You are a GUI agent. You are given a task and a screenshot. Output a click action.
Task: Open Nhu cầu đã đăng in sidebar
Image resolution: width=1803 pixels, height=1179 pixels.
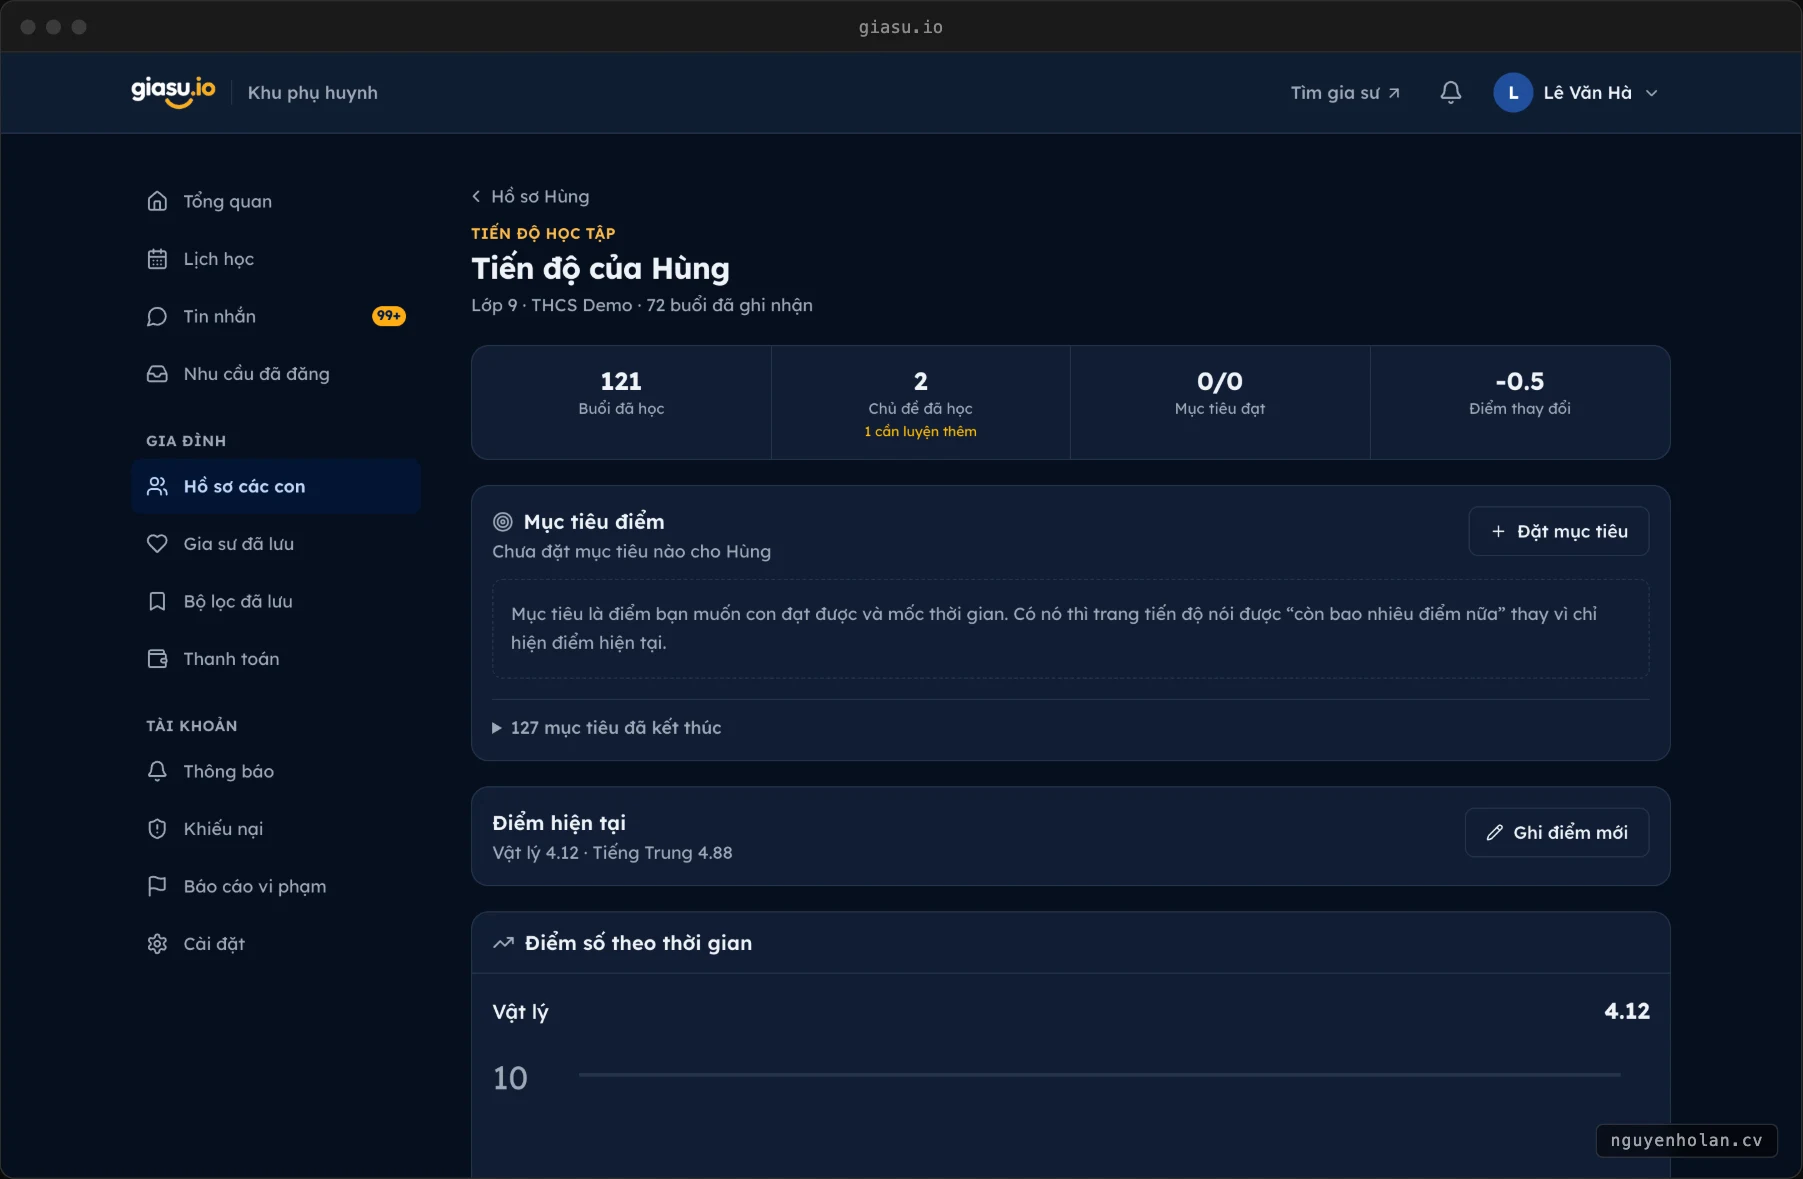pos(276,374)
